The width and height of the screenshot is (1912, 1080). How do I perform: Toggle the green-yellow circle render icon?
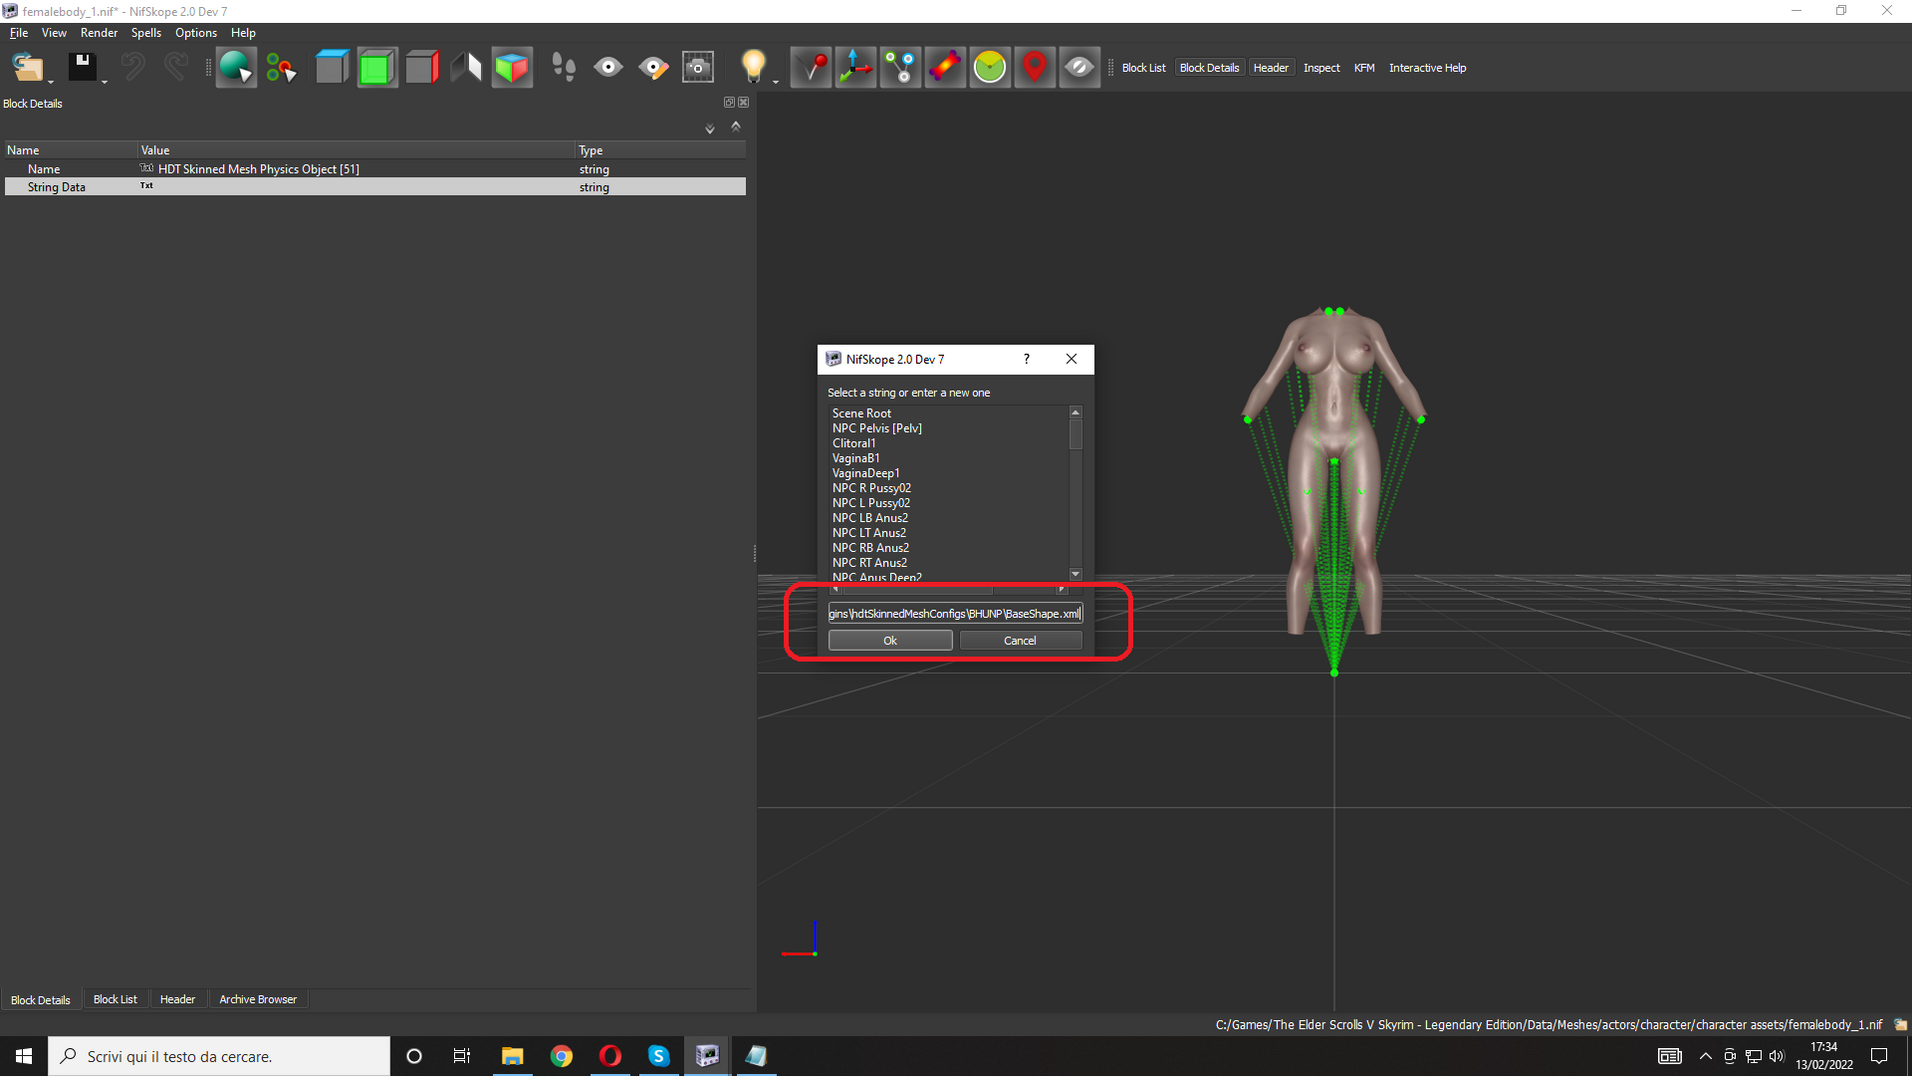tap(990, 67)
